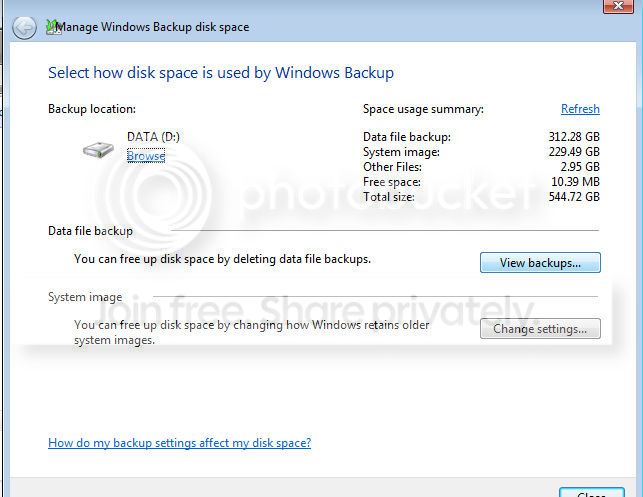This screenshot has width=643, height=497.
Task: Click the 'Other Files:' label
Action: click(x=392, y=167)
